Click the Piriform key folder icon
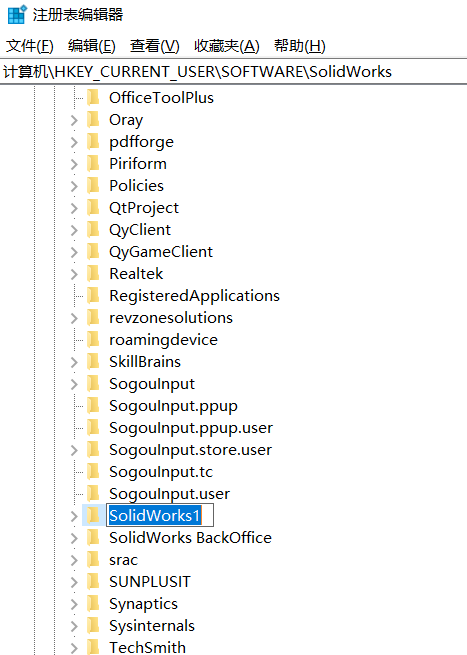467x655 pixels. click(93, 164)
